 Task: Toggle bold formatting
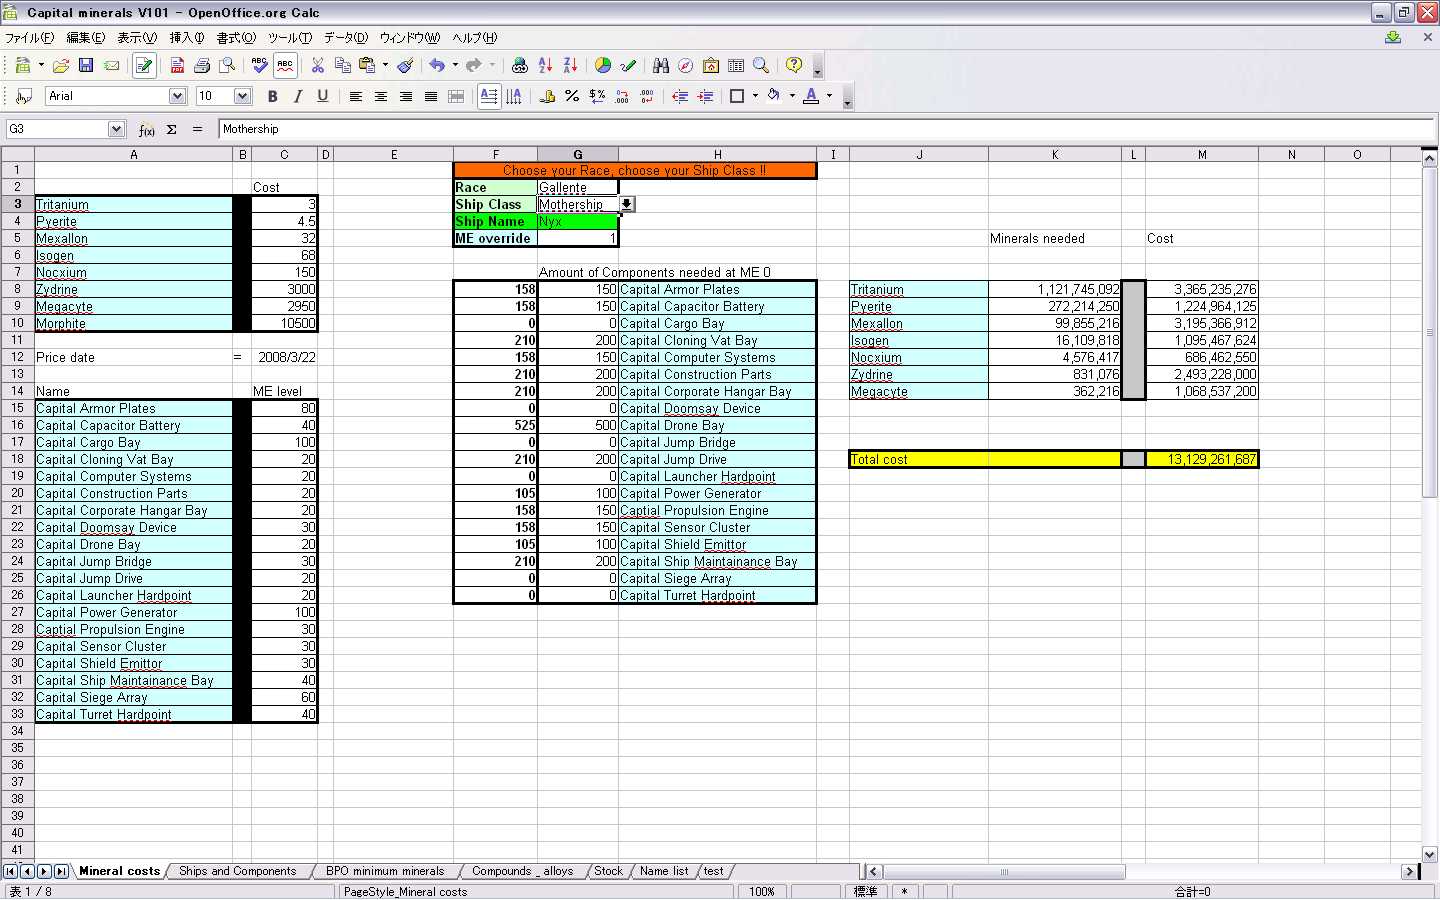272,96
